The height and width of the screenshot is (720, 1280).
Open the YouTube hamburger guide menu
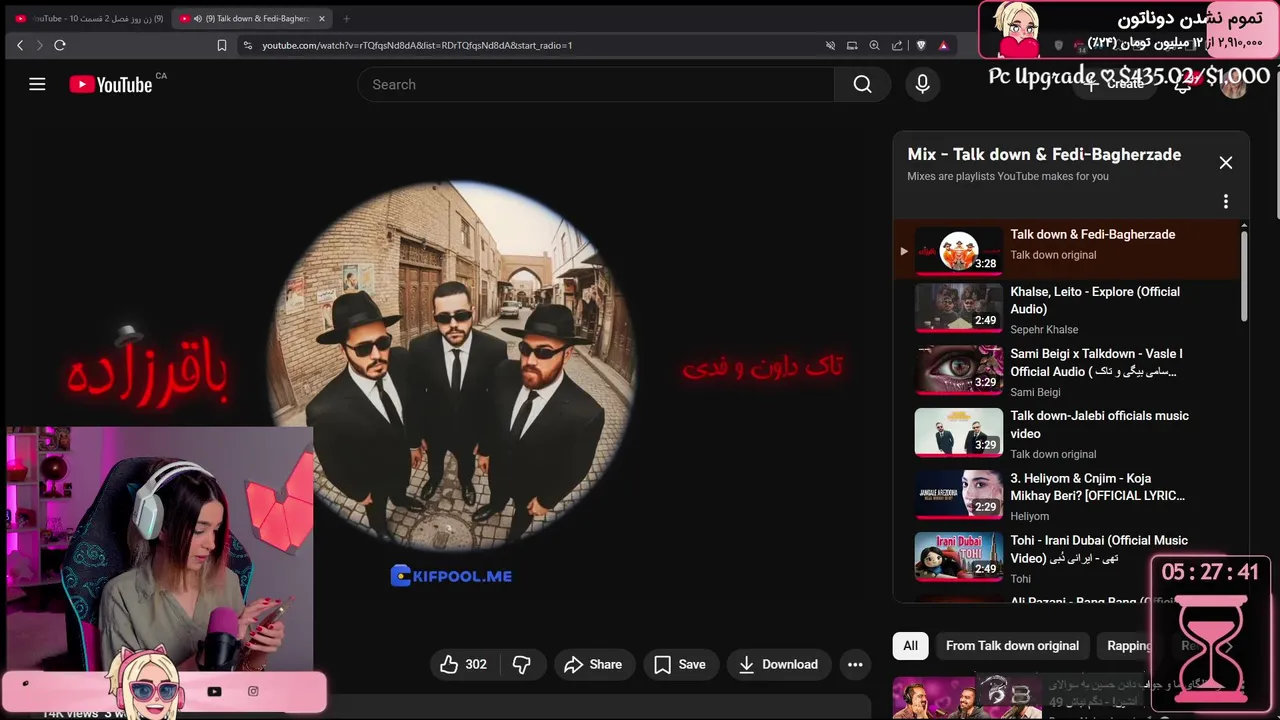click(37, 85)
